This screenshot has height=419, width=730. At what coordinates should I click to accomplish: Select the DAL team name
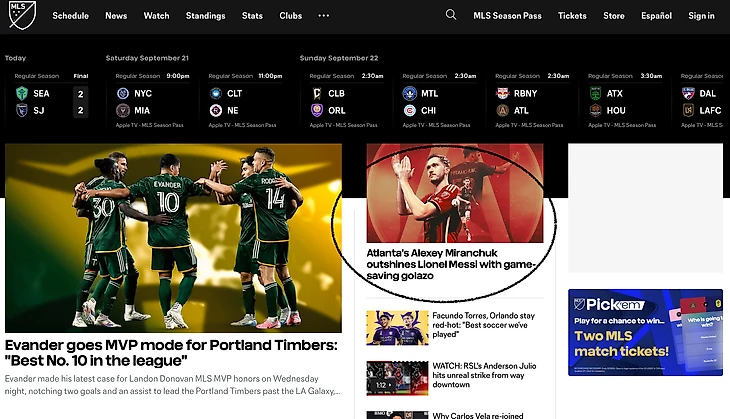[708, 93]
